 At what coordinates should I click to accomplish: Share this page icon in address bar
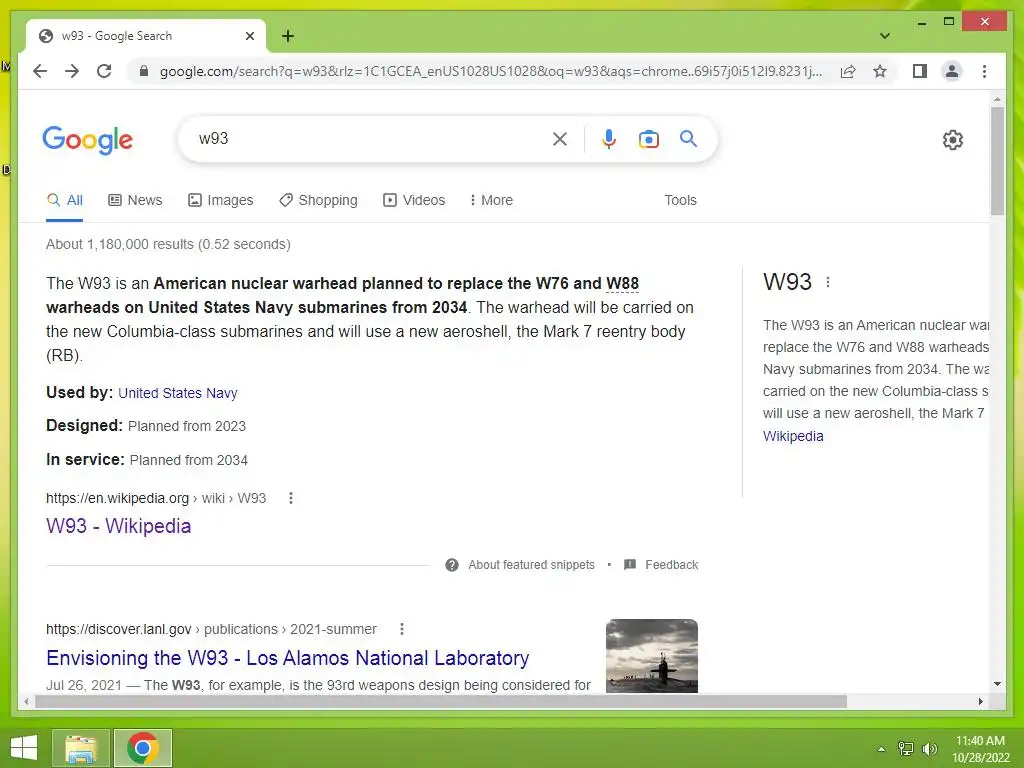tap(848, 71)
